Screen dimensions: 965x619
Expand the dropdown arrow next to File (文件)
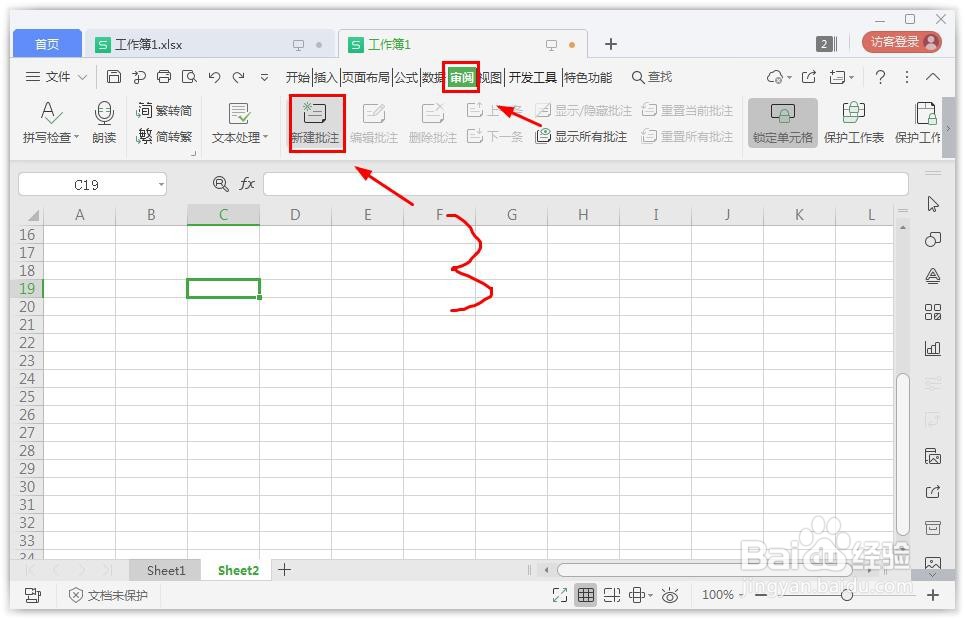pyautogui.click(x=82, y=78)
